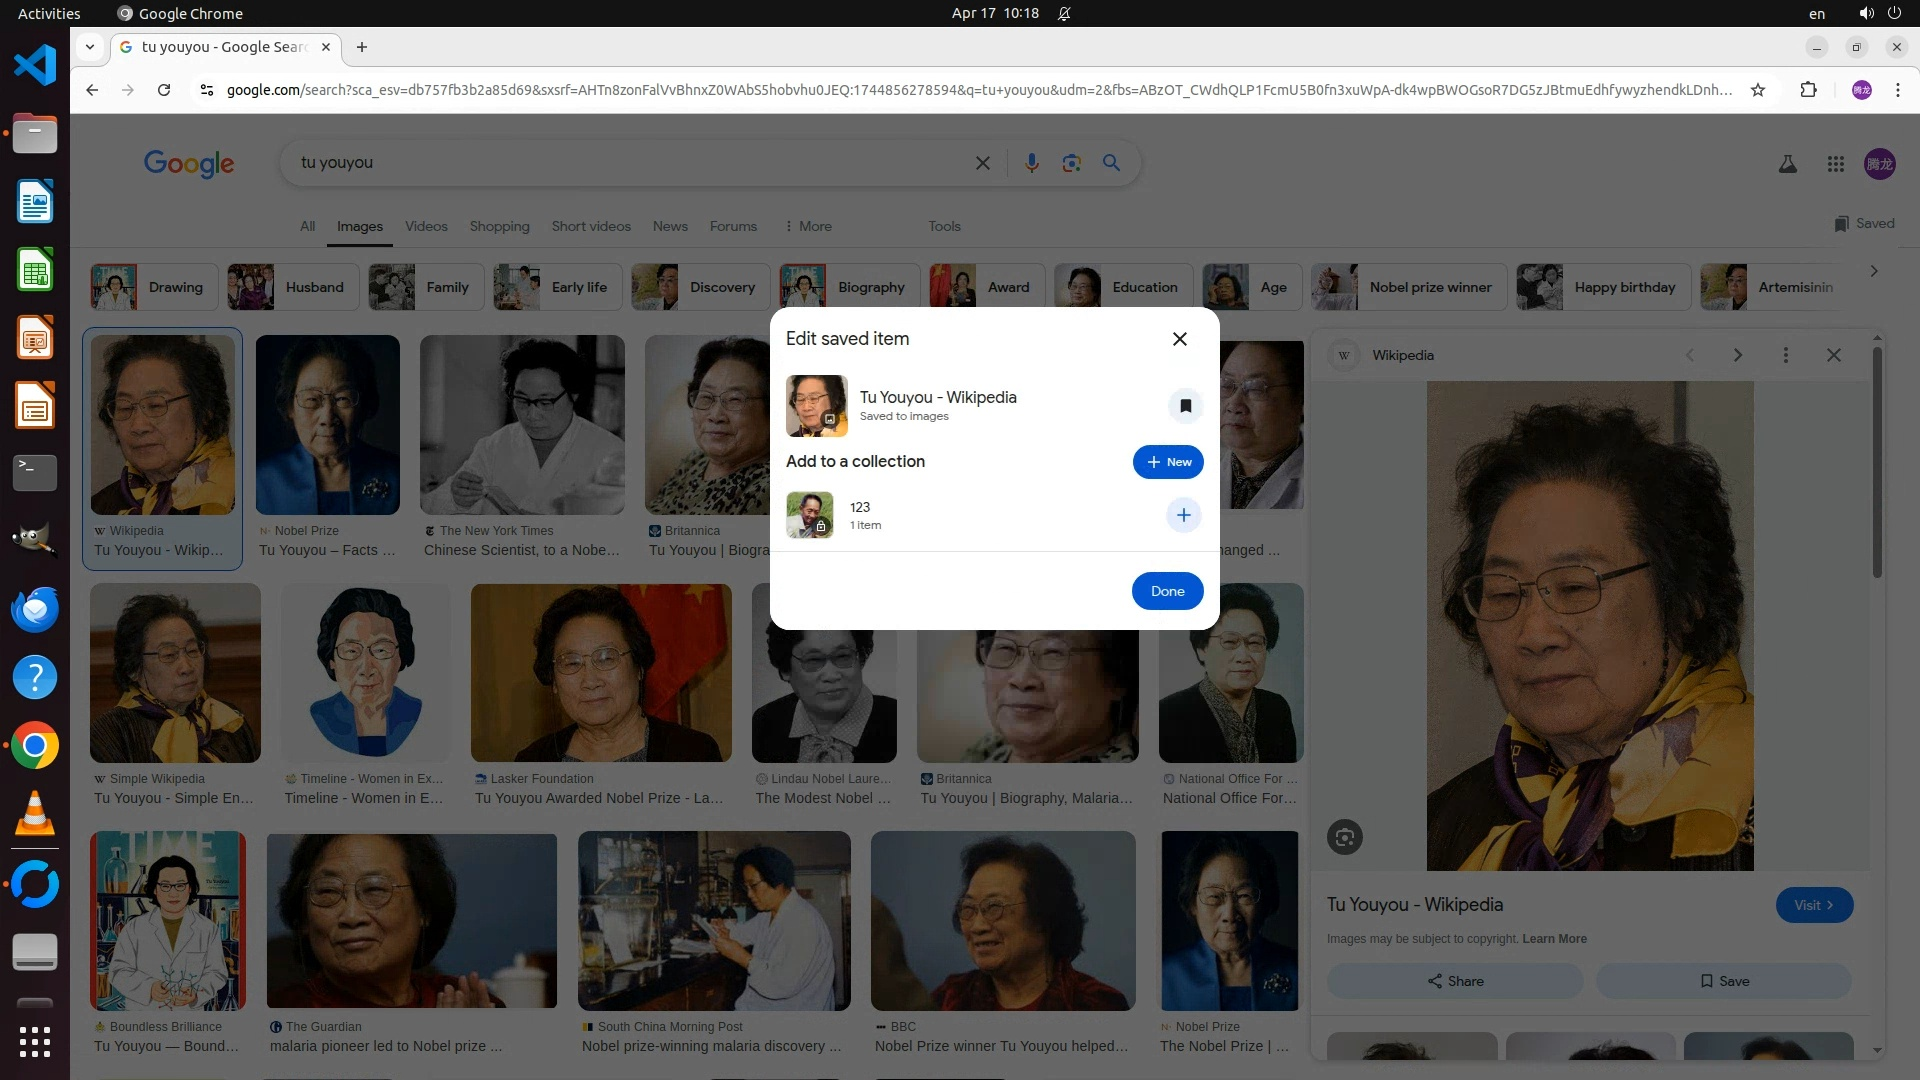Click the blue search magnifier icon
Image resolution: width=1920 pixels, height=1080 pixels.
pyautogui.click(x=1111, y=163)
